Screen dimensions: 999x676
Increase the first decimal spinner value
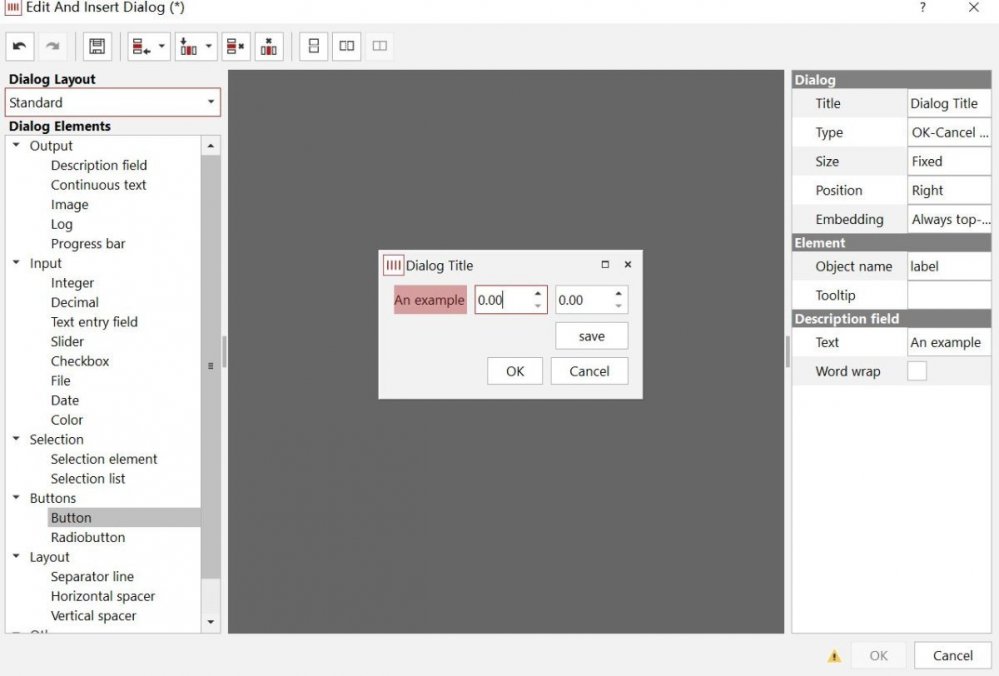pos(538,294)
